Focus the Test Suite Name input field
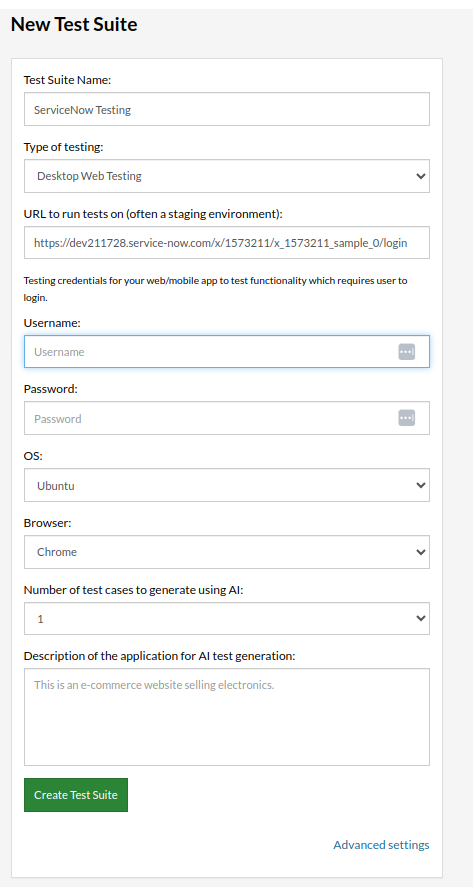This screenshot has width=473, height=887. pos(226,109)
